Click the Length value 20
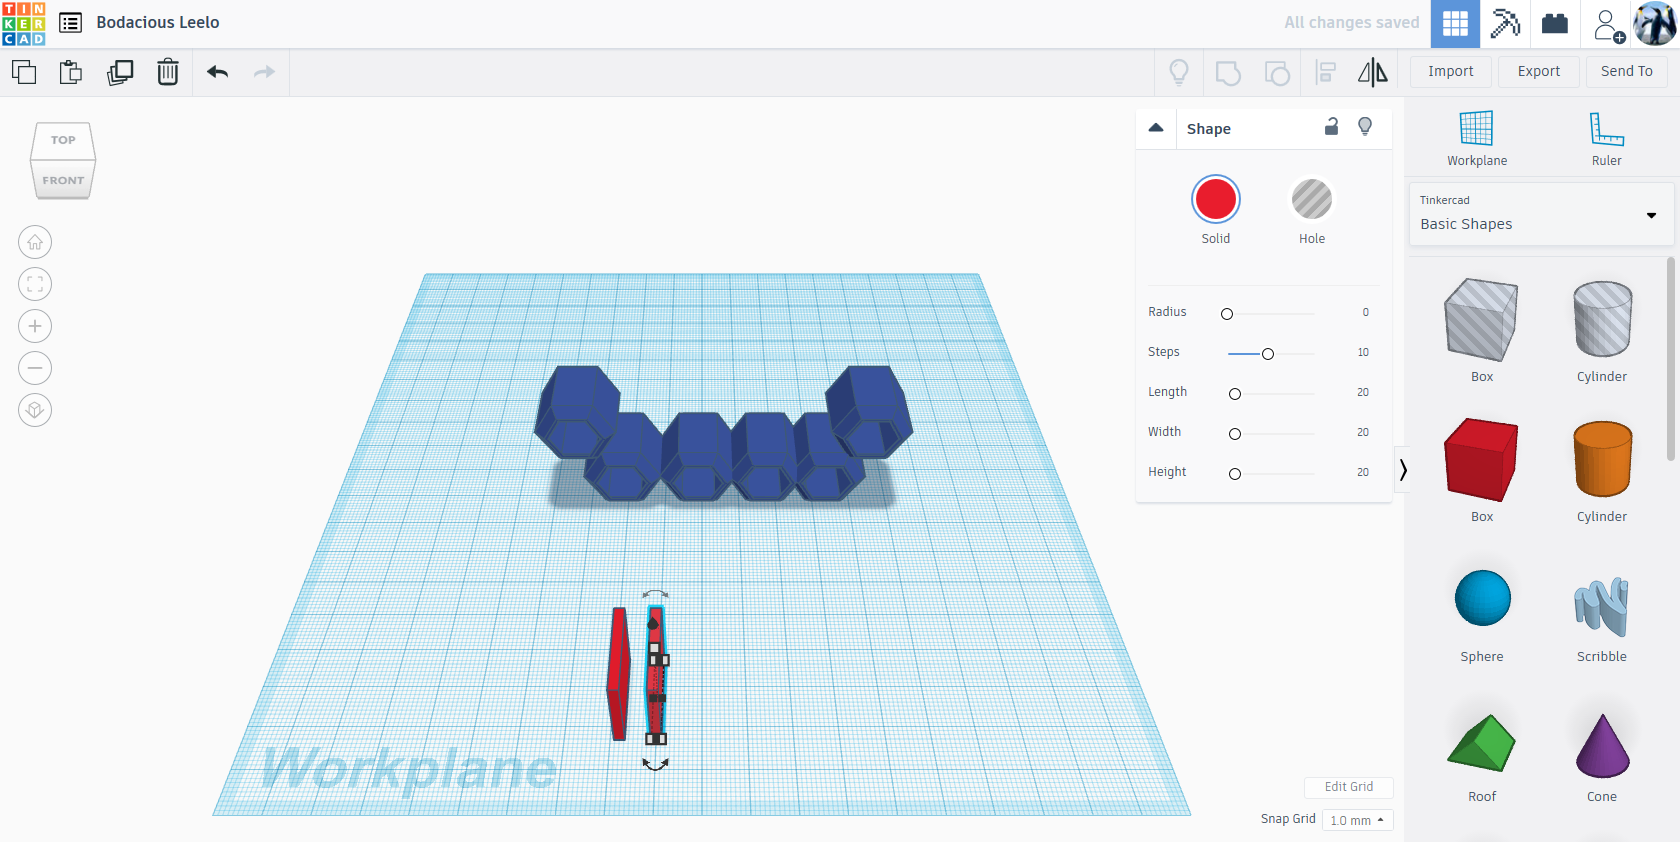Image resolution: width=1680 pixels, height=842 pixels. pos(1363,393)
